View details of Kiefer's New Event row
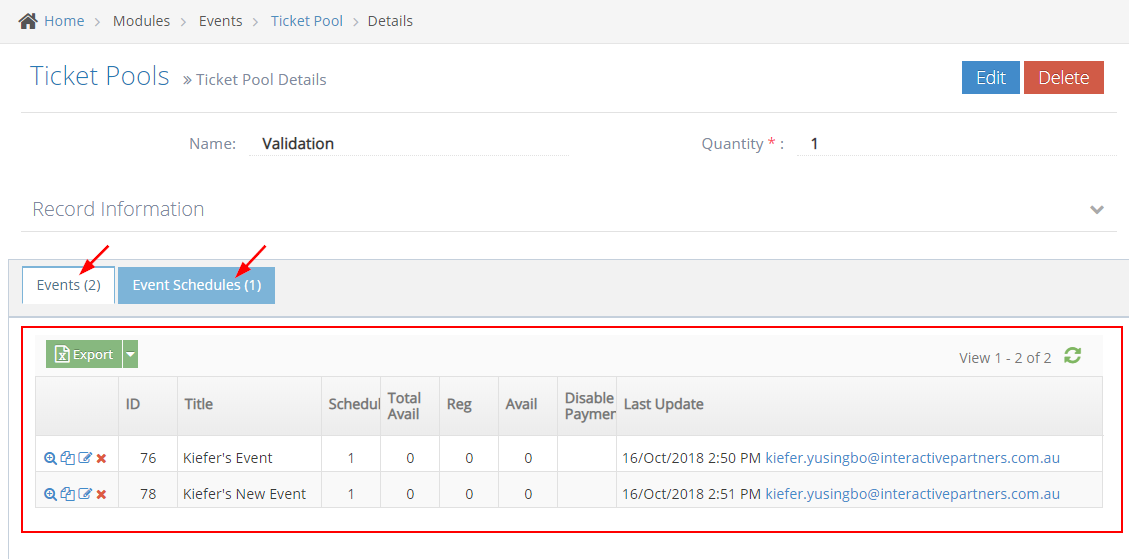 pyautogui.click(x=50, y=494)
